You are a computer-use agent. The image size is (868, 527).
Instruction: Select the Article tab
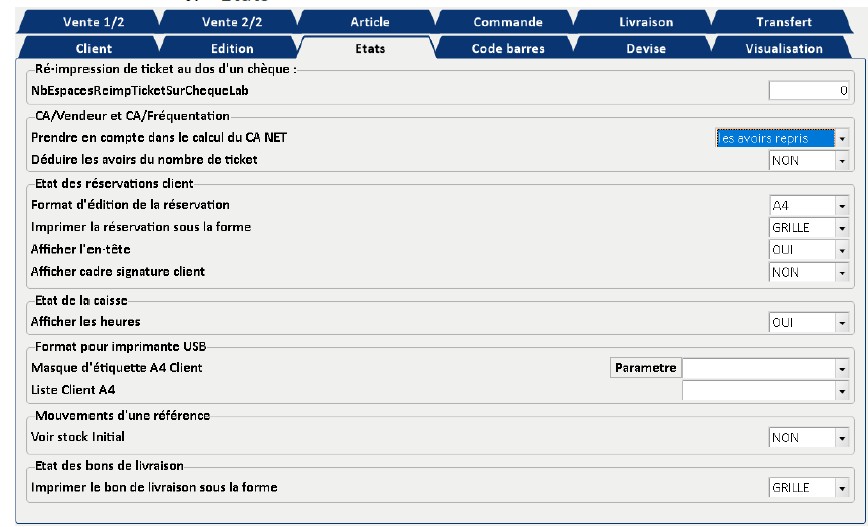click(370, 22)
